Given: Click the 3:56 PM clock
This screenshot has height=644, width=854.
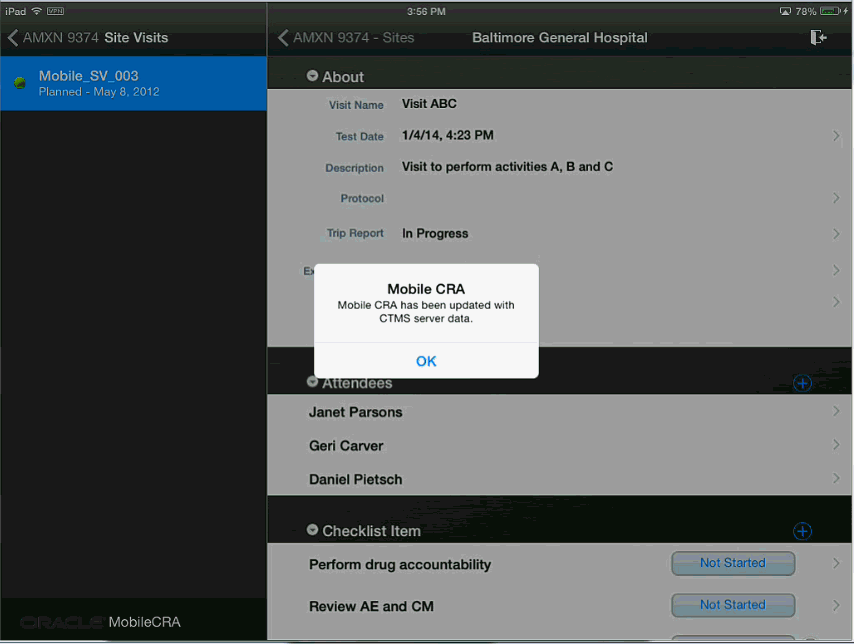Looking at the screenshot, I should pos(426,11).
